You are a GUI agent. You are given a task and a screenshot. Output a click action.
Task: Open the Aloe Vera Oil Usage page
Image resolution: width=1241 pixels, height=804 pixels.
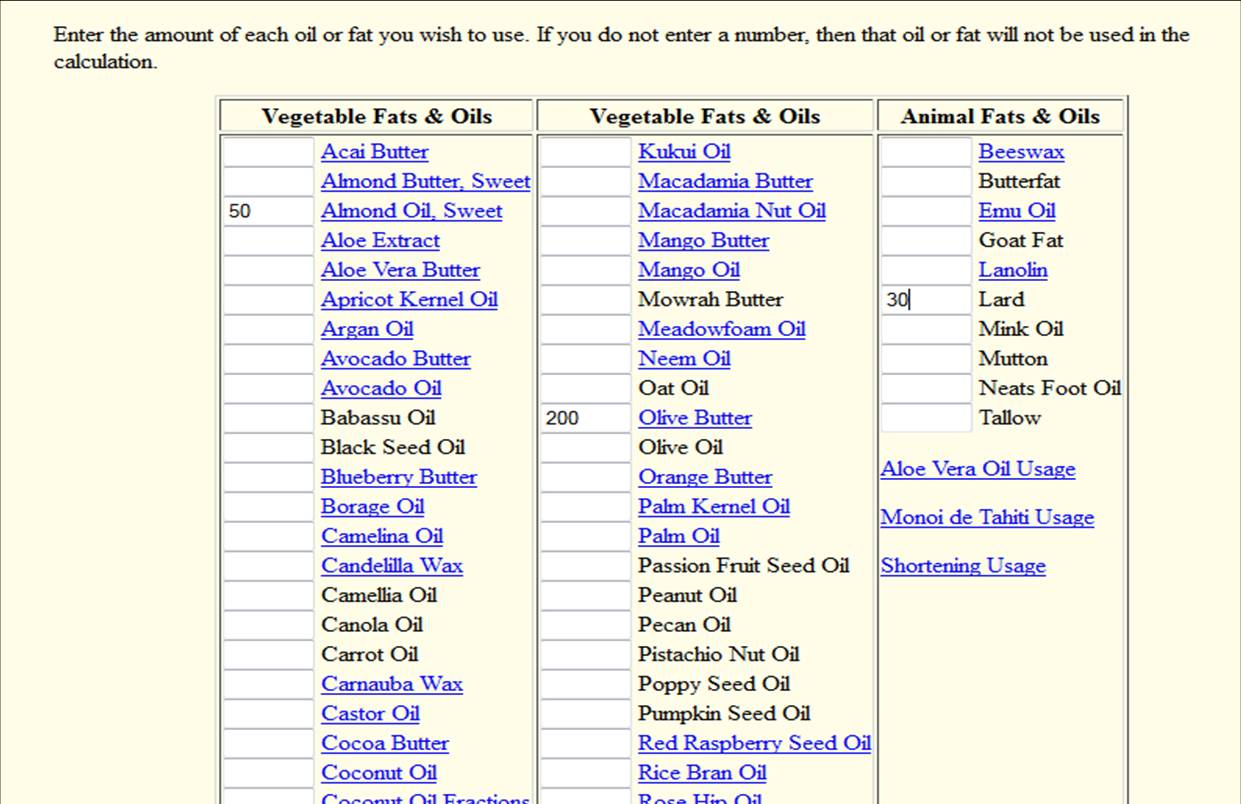[977, 468]
